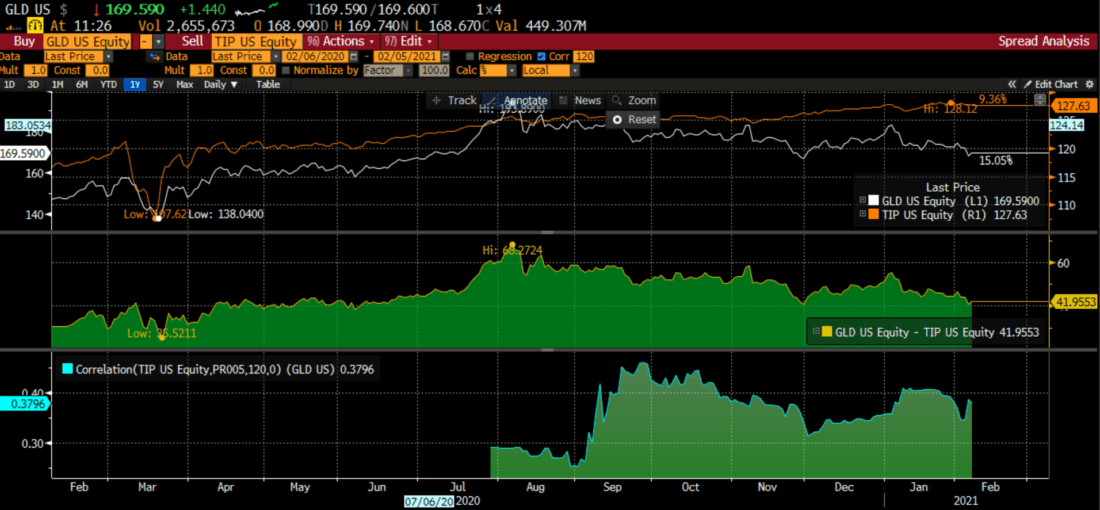Activate the Track crosshair tool
The height and width of the screenshot is (510, 1100).
[453, 100]
